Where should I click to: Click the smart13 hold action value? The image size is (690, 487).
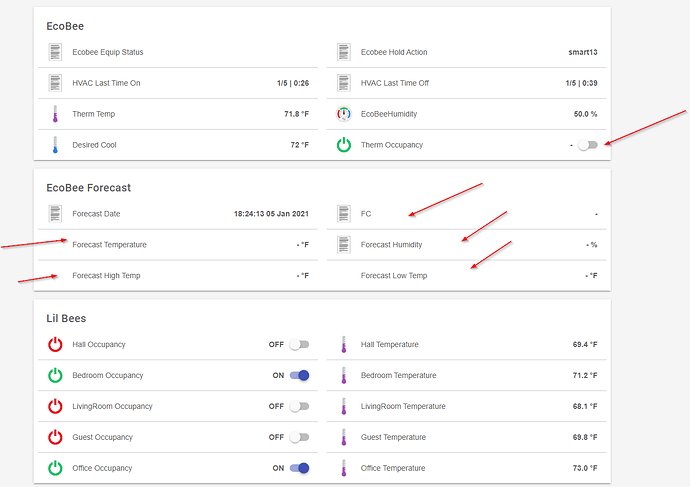tap(583, 52)
